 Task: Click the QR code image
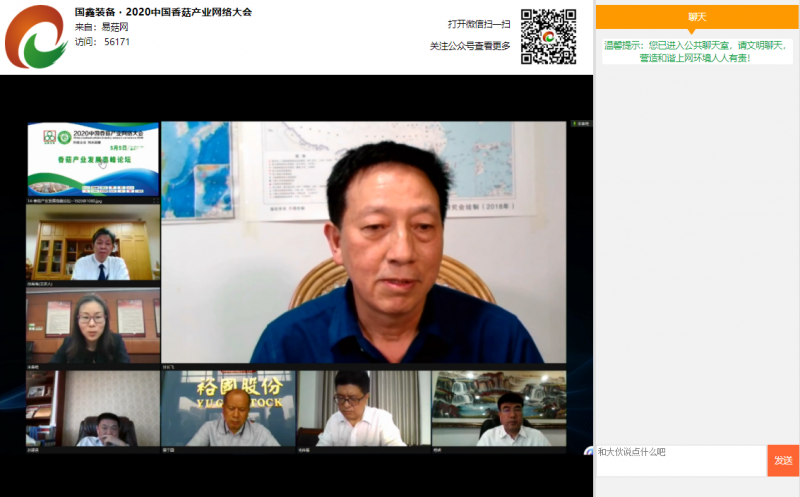[x=548, y=37]
